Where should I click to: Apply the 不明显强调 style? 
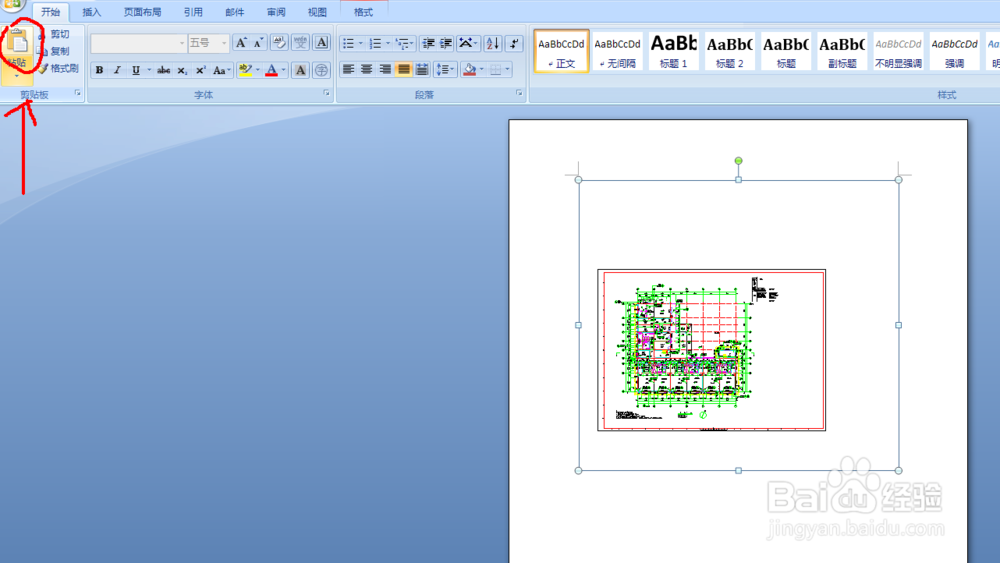click(898, 52)
